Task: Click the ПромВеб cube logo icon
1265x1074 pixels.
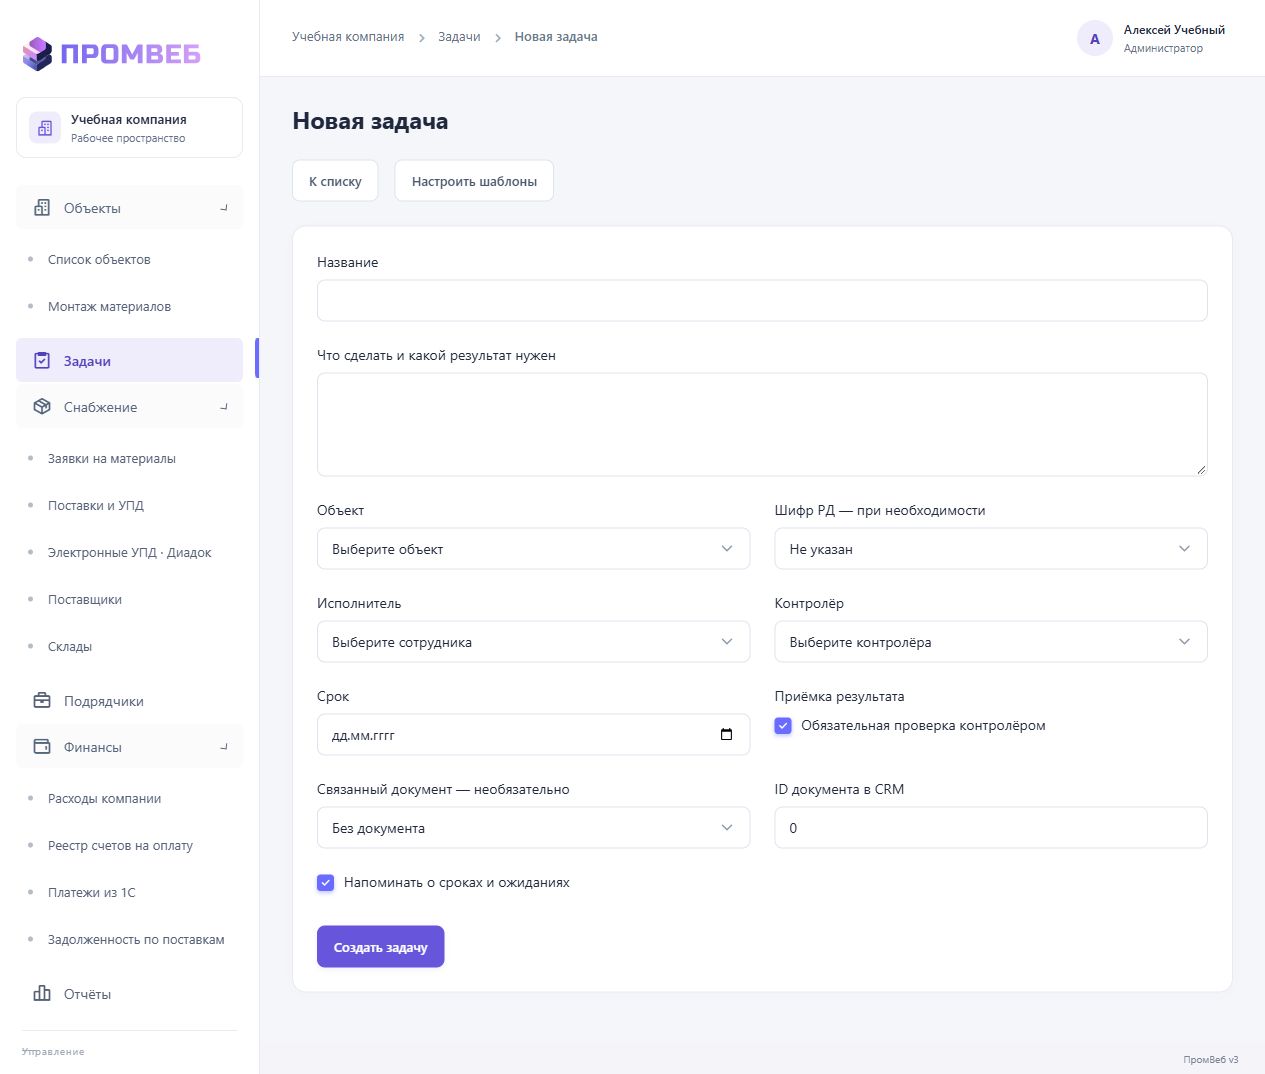Action: click(x=37, y=54)
